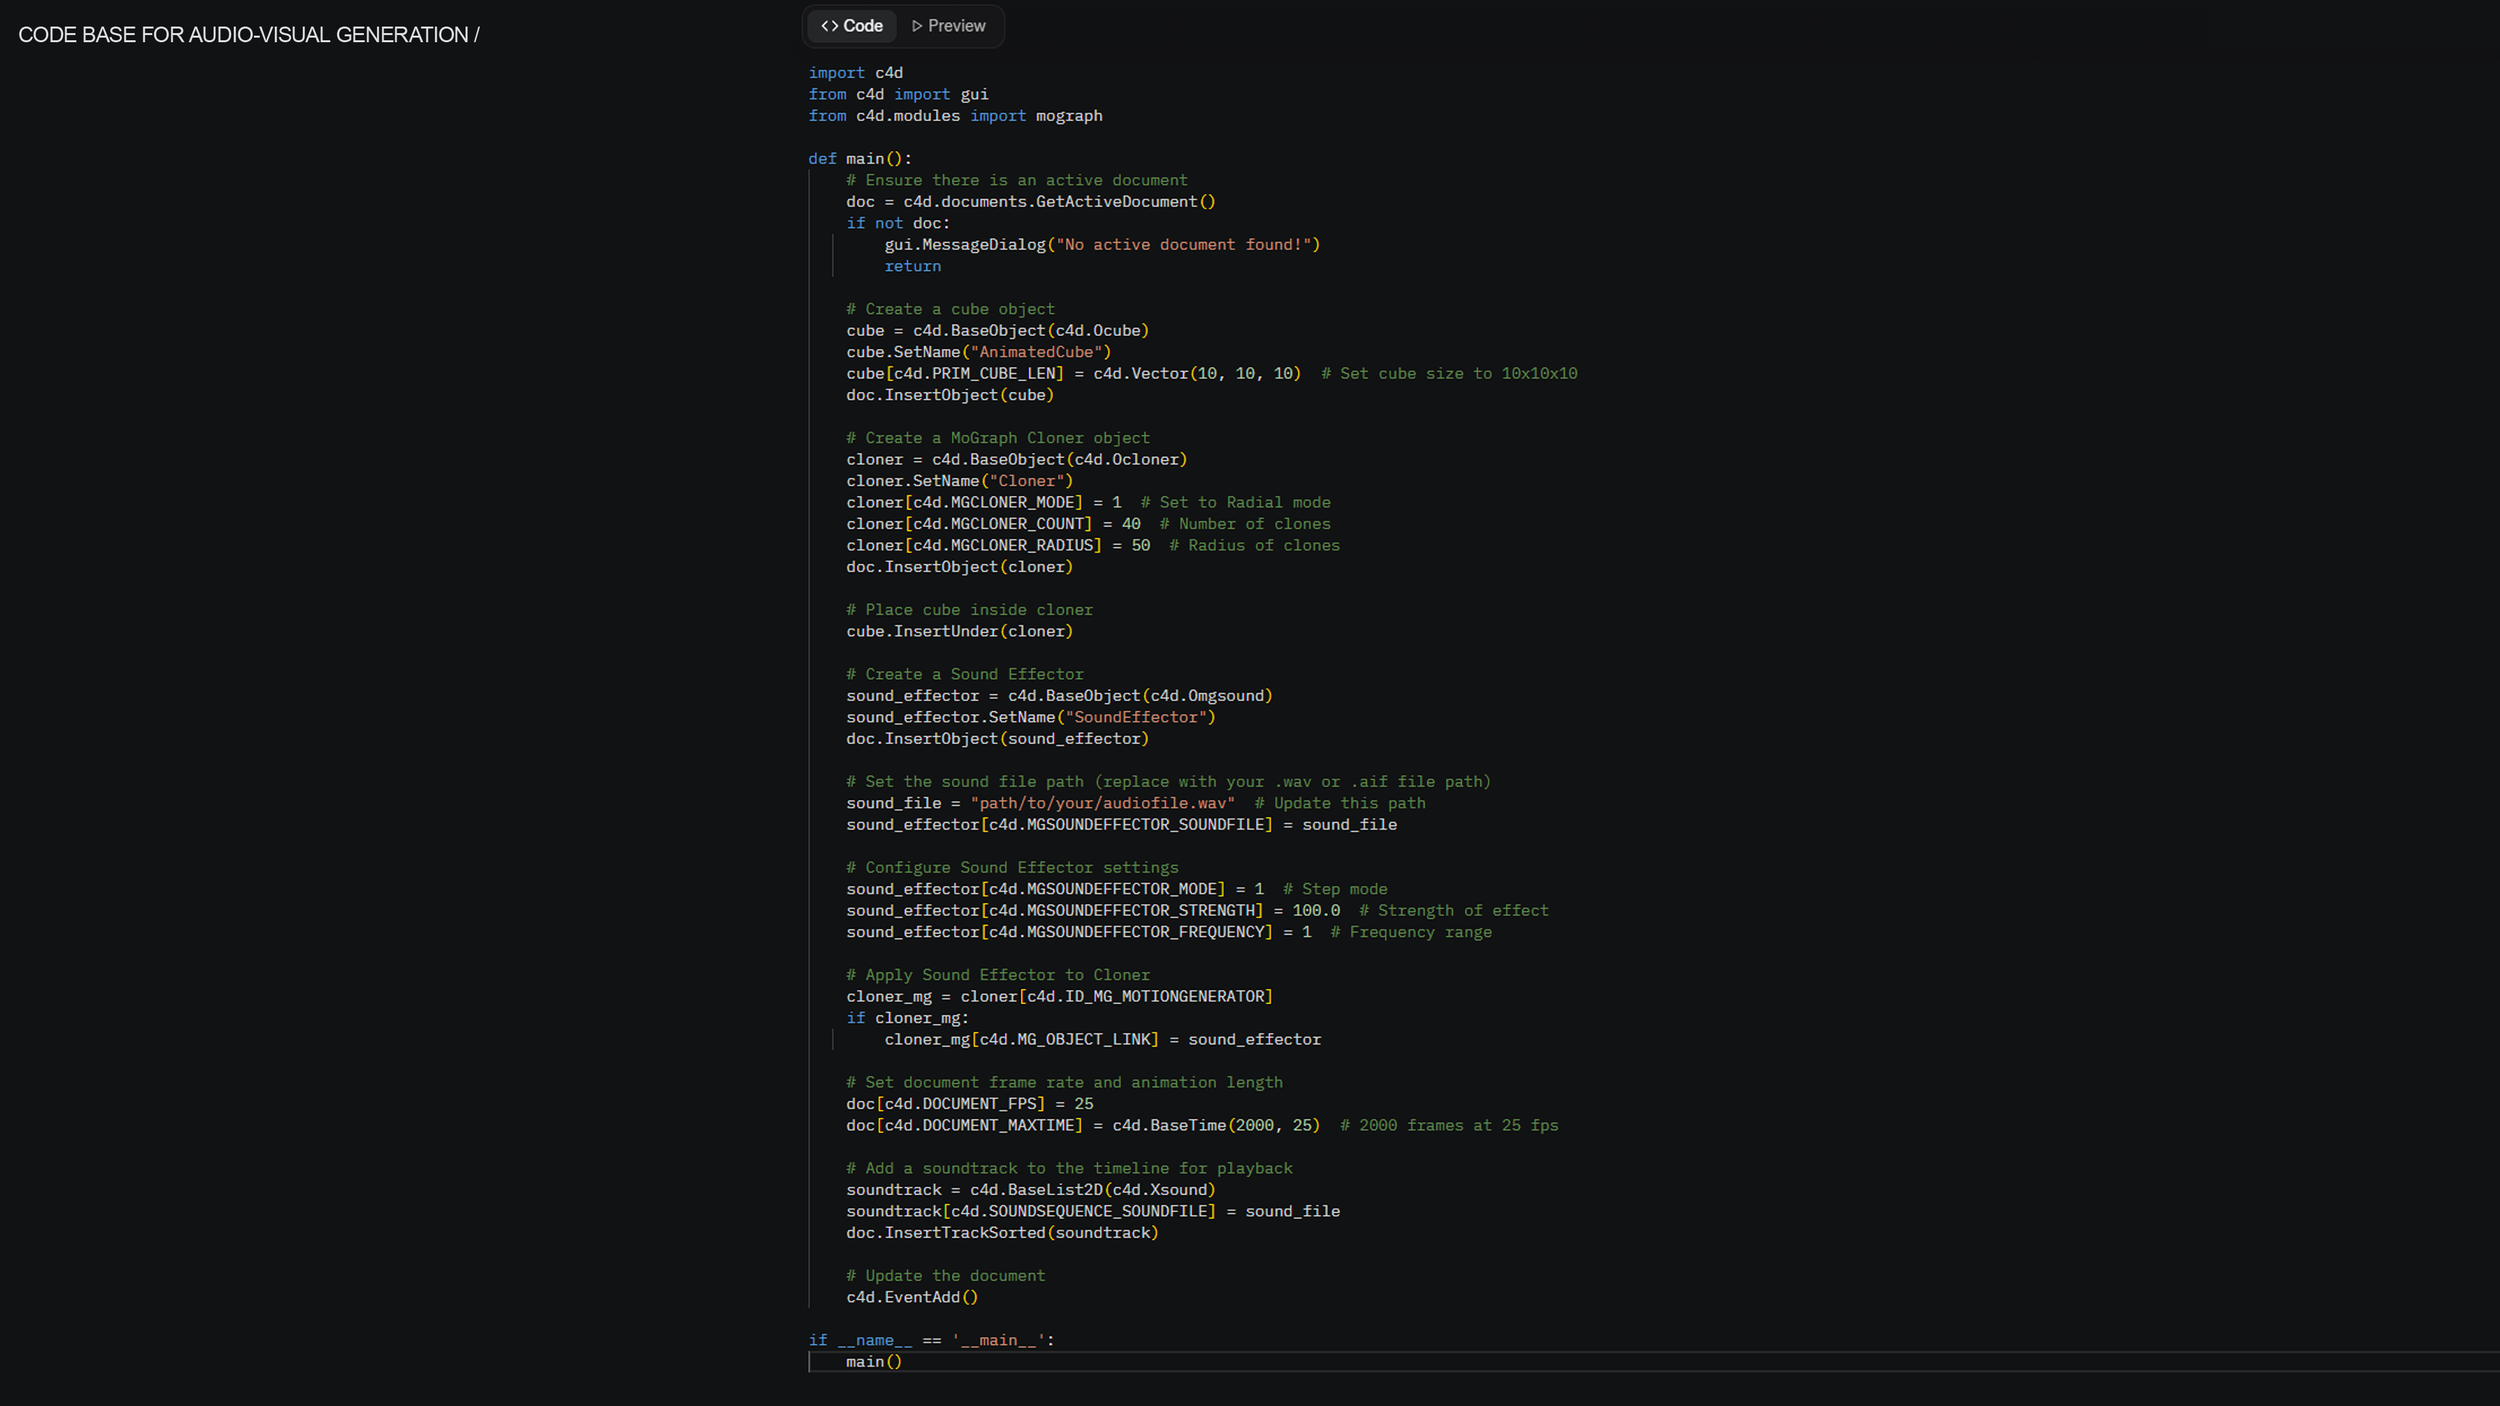The width and height of the screenshot is (2500, 1406).
Task: Click the MGCLONER_COUNT = 40 line
Action: [992, 524]
